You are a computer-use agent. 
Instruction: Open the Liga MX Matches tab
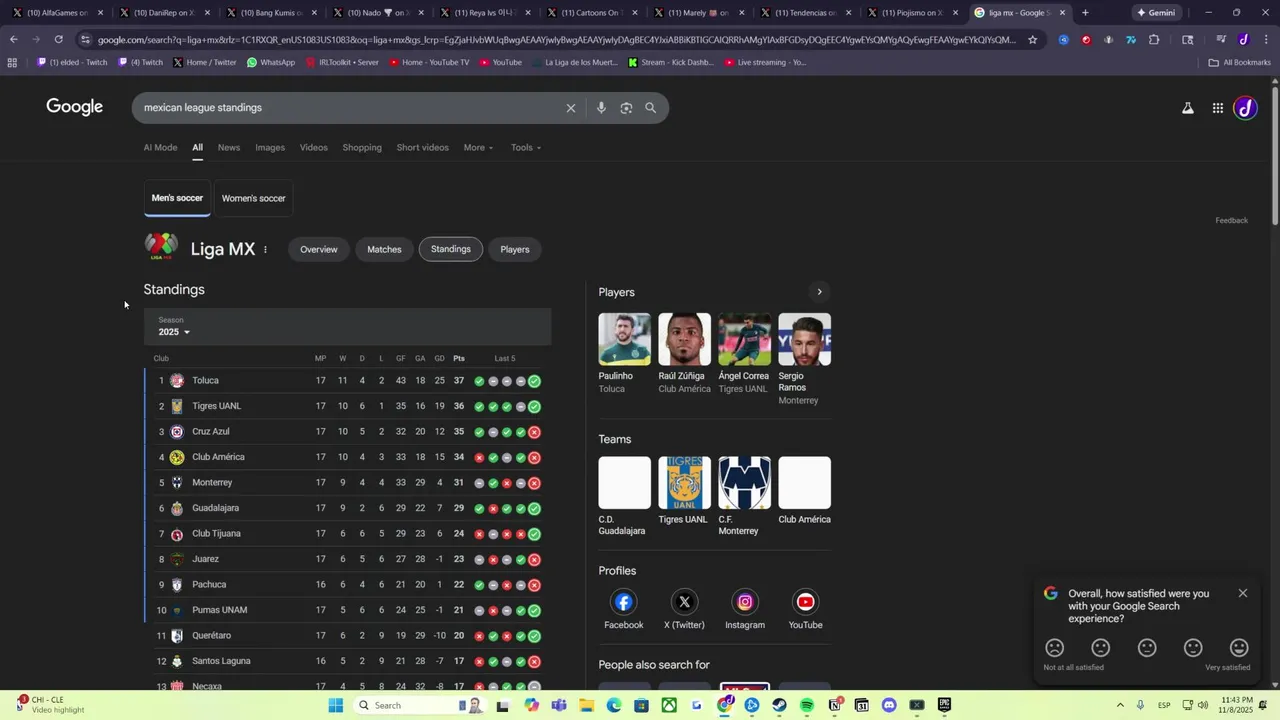click(x=384, y=249)
